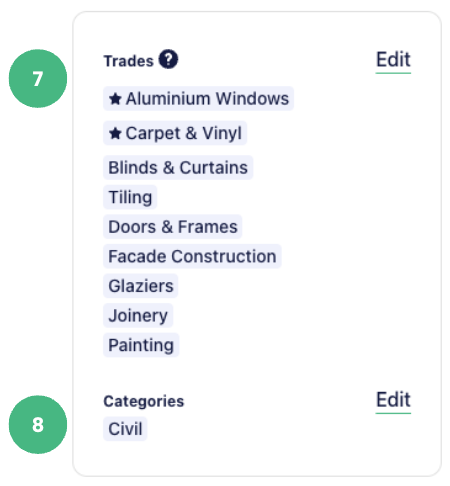Screen dimensions: 450x486
Task: Select the Aluminium Windows trade tag
Action: pos(198,99)
